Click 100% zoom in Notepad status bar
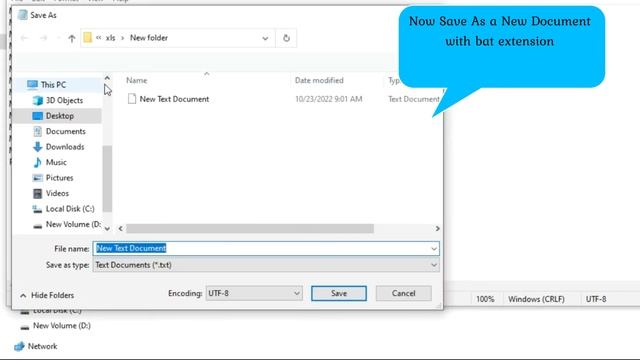Viewport: 640px width, 360px height. (x=485, y=299)
